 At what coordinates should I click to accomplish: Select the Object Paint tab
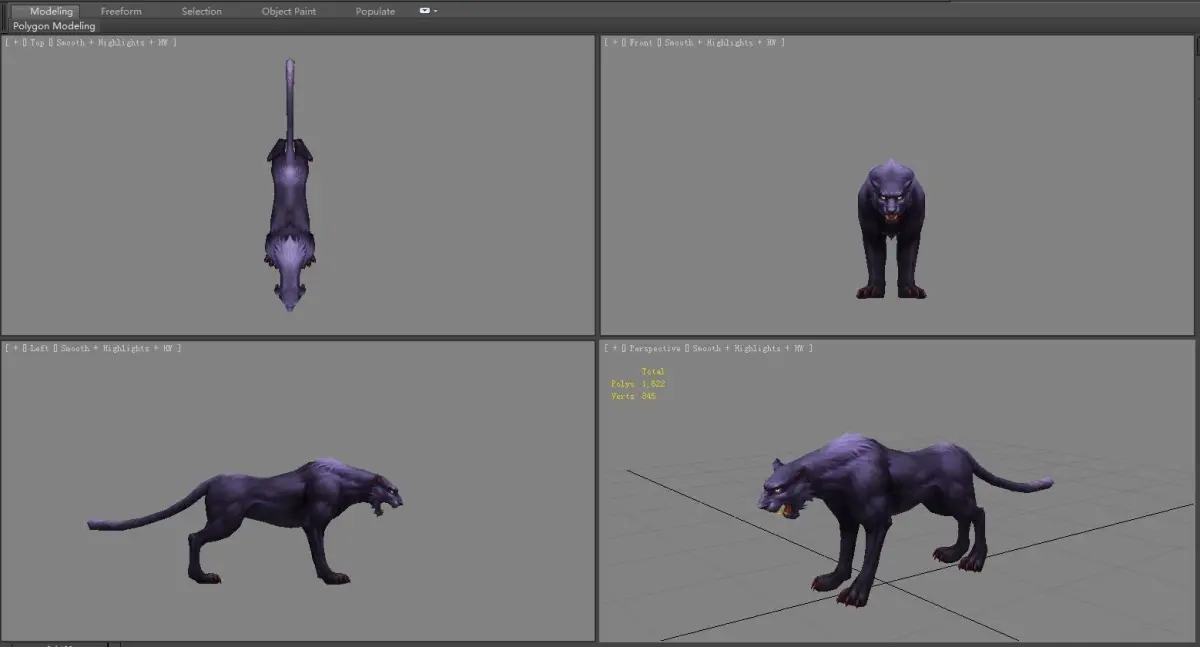(288, 11)
